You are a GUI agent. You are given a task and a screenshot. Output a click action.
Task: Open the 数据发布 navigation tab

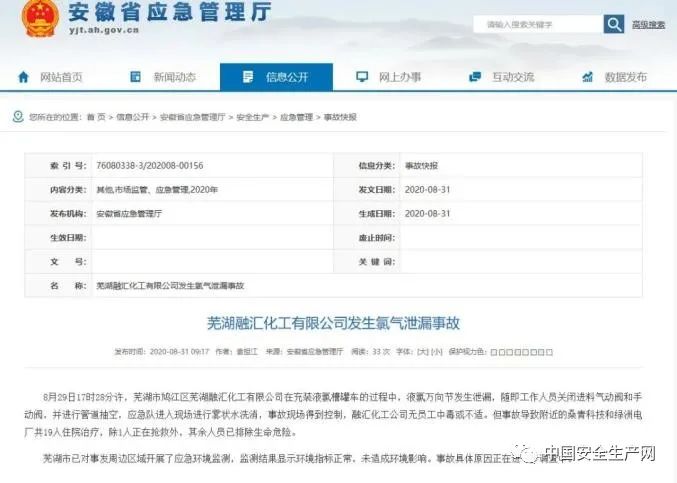[x=615, y=77]
